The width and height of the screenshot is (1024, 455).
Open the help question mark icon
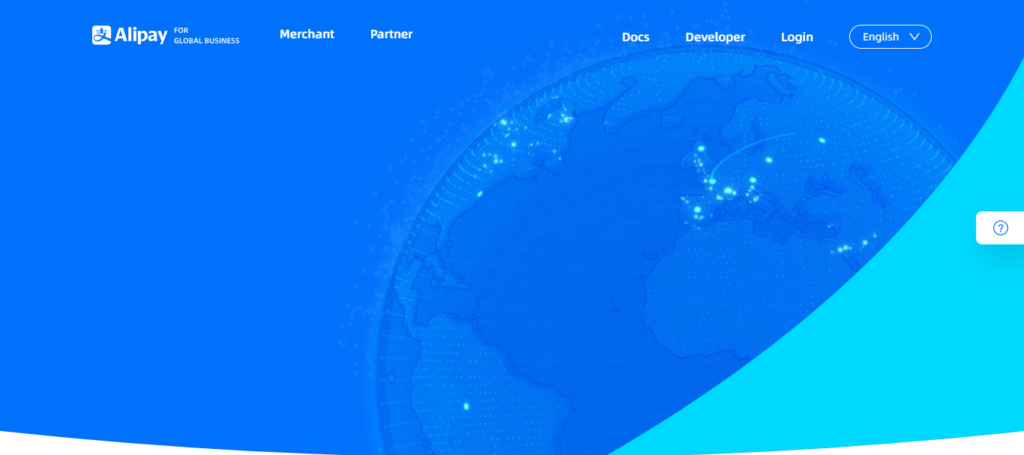tap(1000, 228)
